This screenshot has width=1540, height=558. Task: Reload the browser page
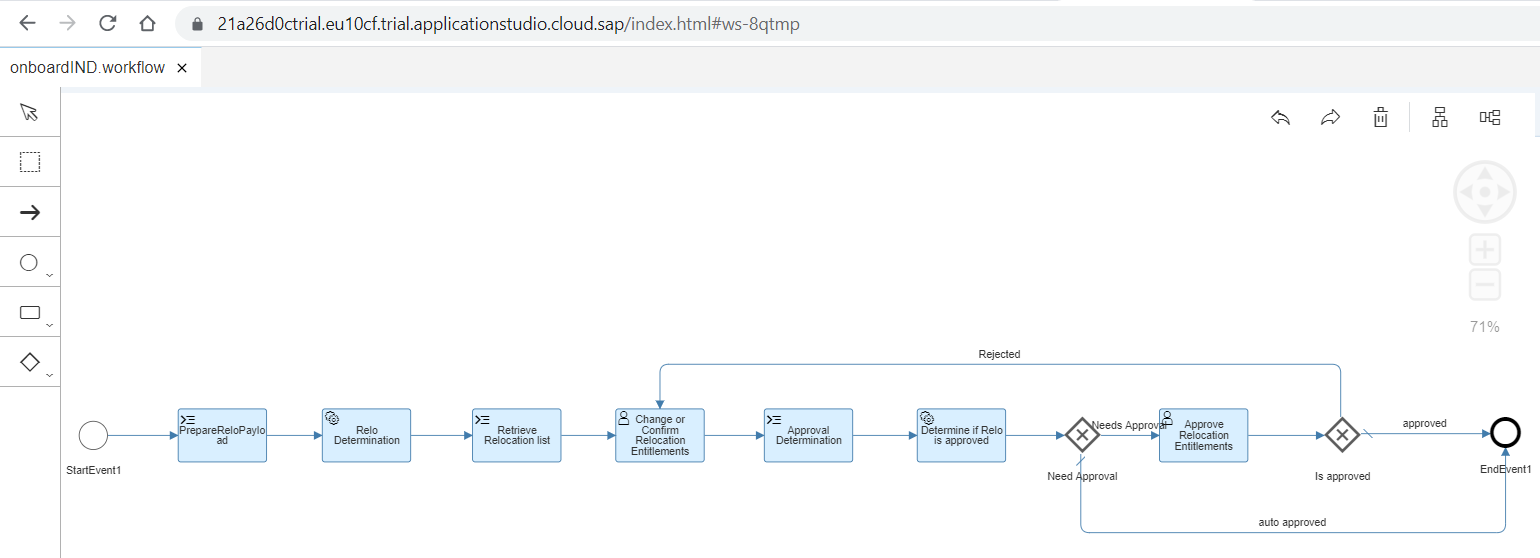point(107,23)
